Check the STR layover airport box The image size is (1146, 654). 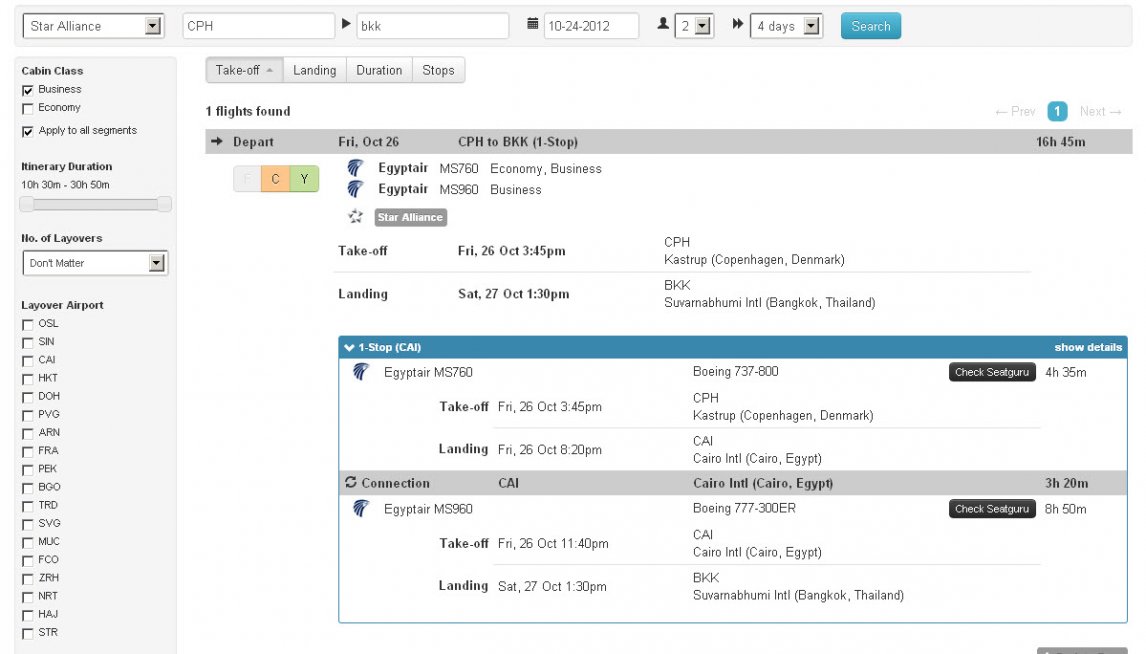click(x=28, y=634)
